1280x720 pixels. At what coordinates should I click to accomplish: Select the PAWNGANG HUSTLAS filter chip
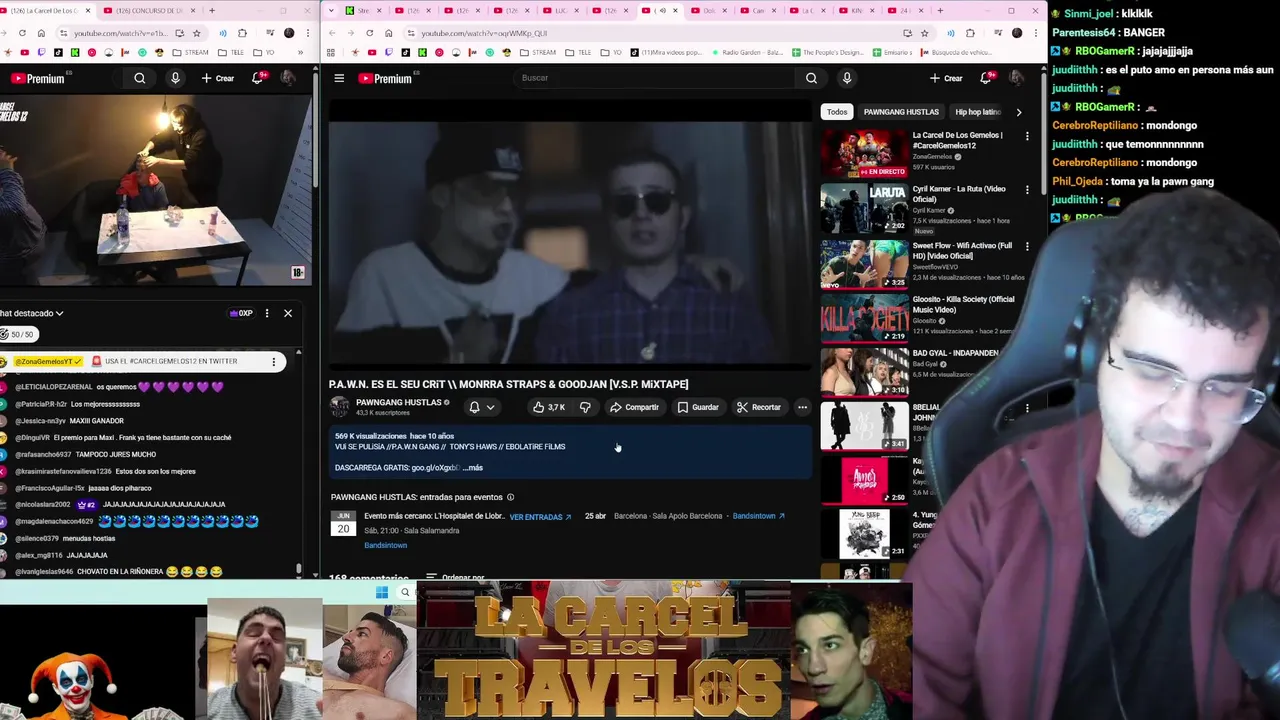(901, 112)
